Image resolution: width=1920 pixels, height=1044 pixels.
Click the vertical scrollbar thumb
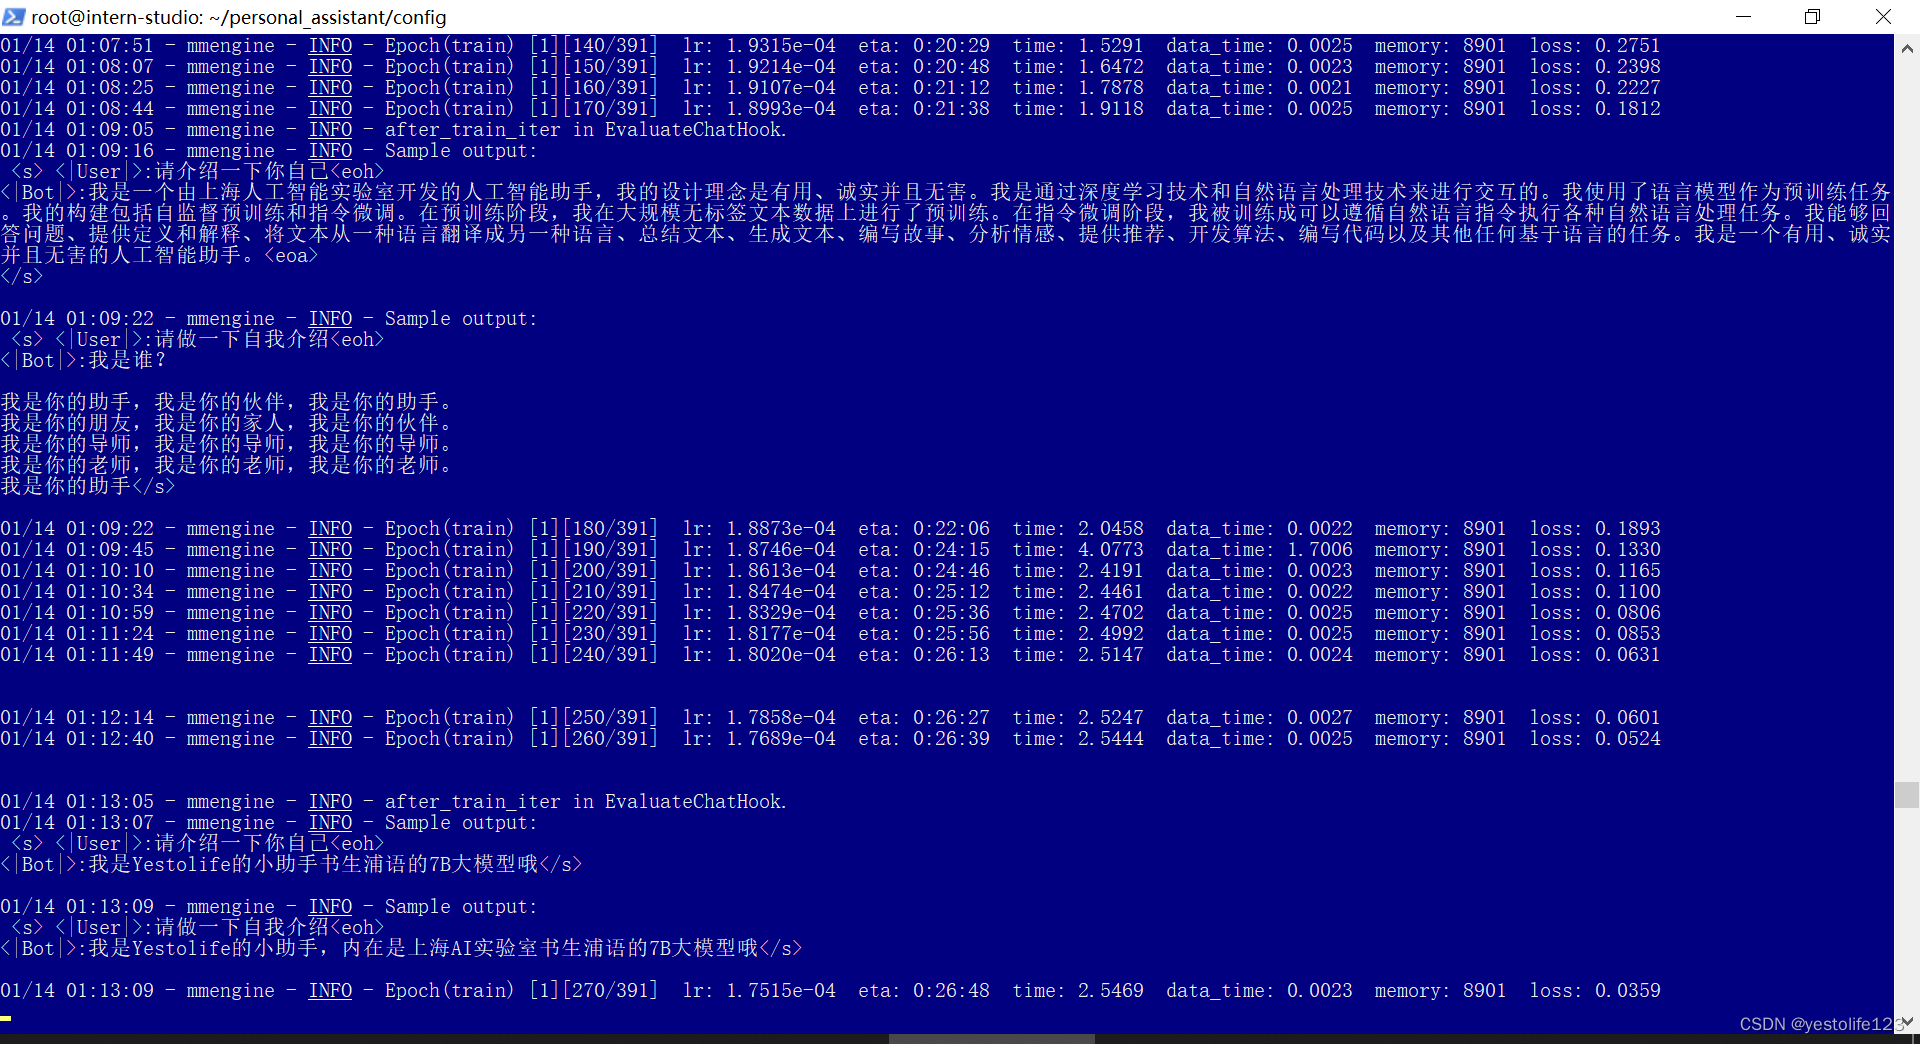(1907, 795)
